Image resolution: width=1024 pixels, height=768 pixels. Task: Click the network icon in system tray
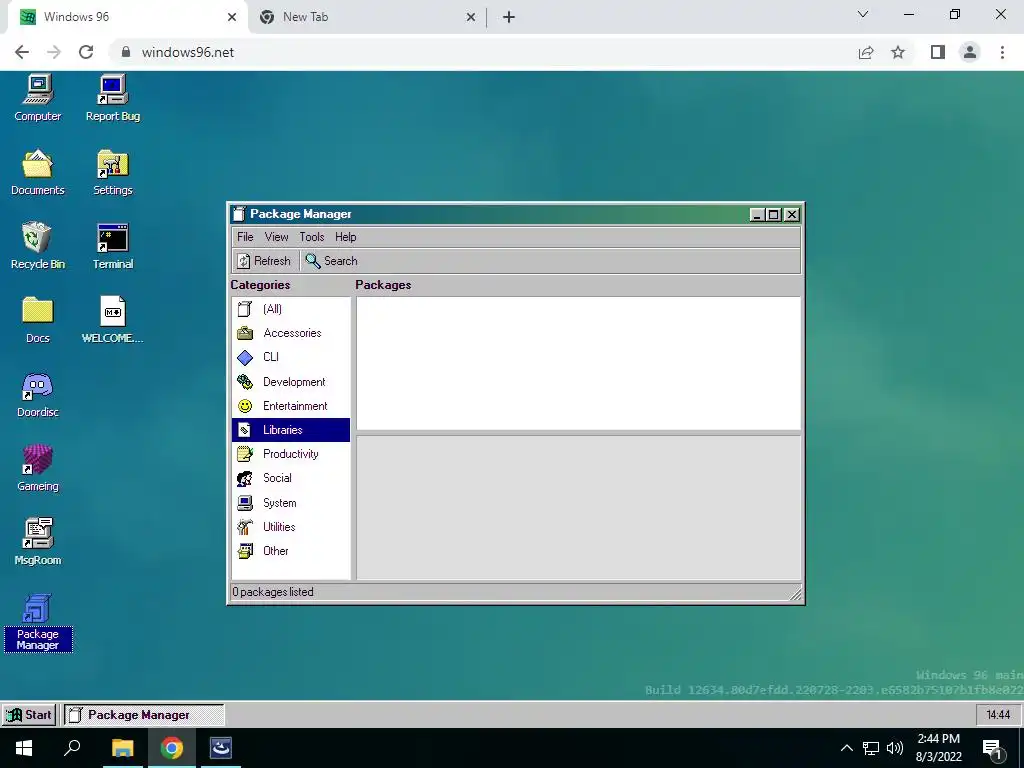click(x=871, y=748)
